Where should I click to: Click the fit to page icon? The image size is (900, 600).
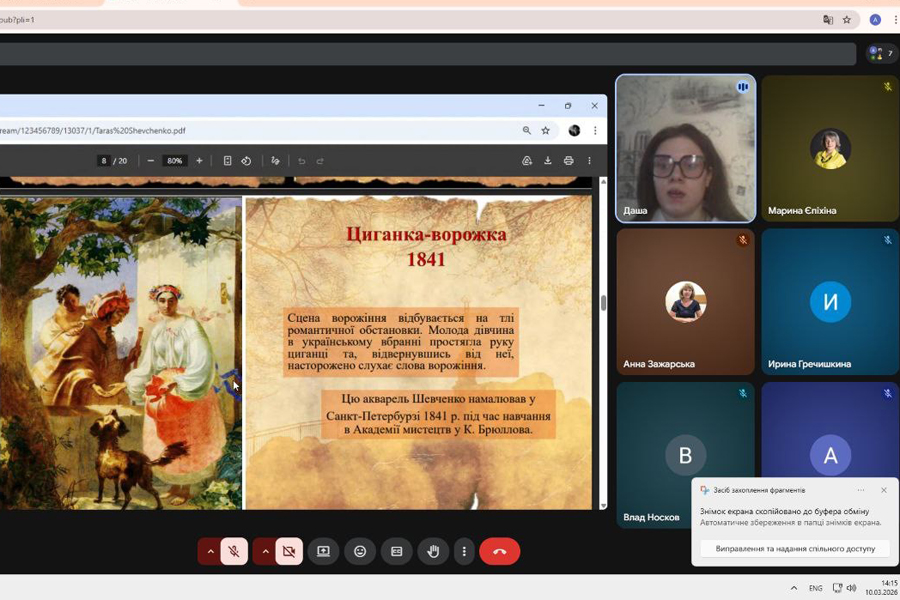(x=228, y=161)
